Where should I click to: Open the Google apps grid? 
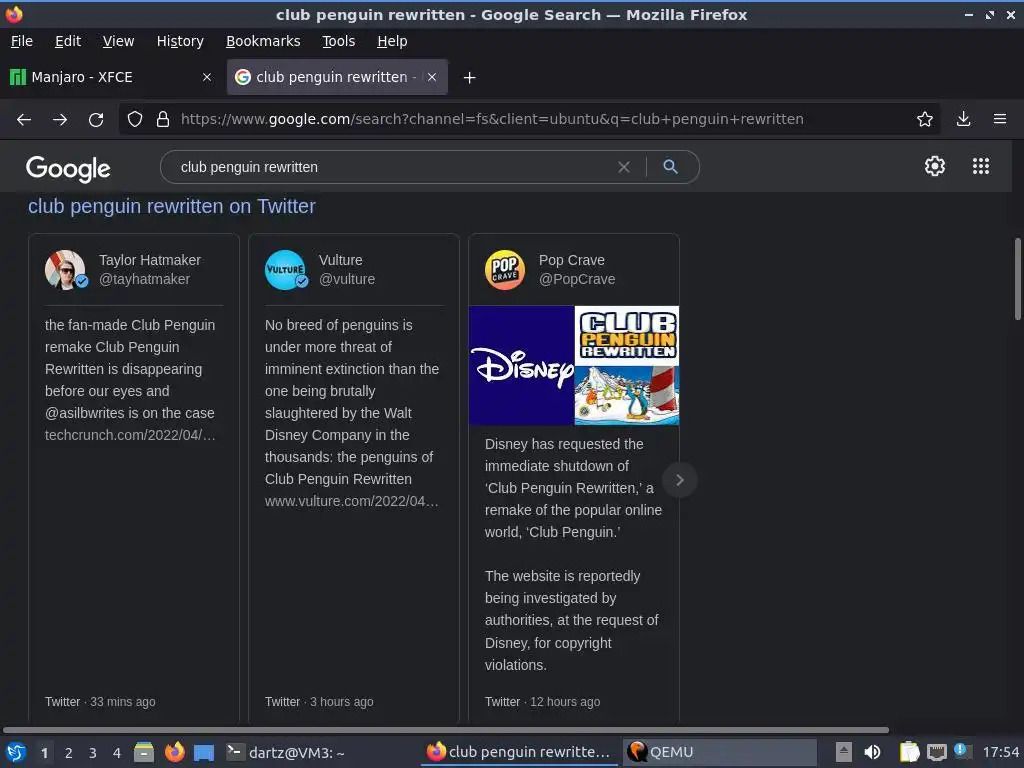(980, 166)
